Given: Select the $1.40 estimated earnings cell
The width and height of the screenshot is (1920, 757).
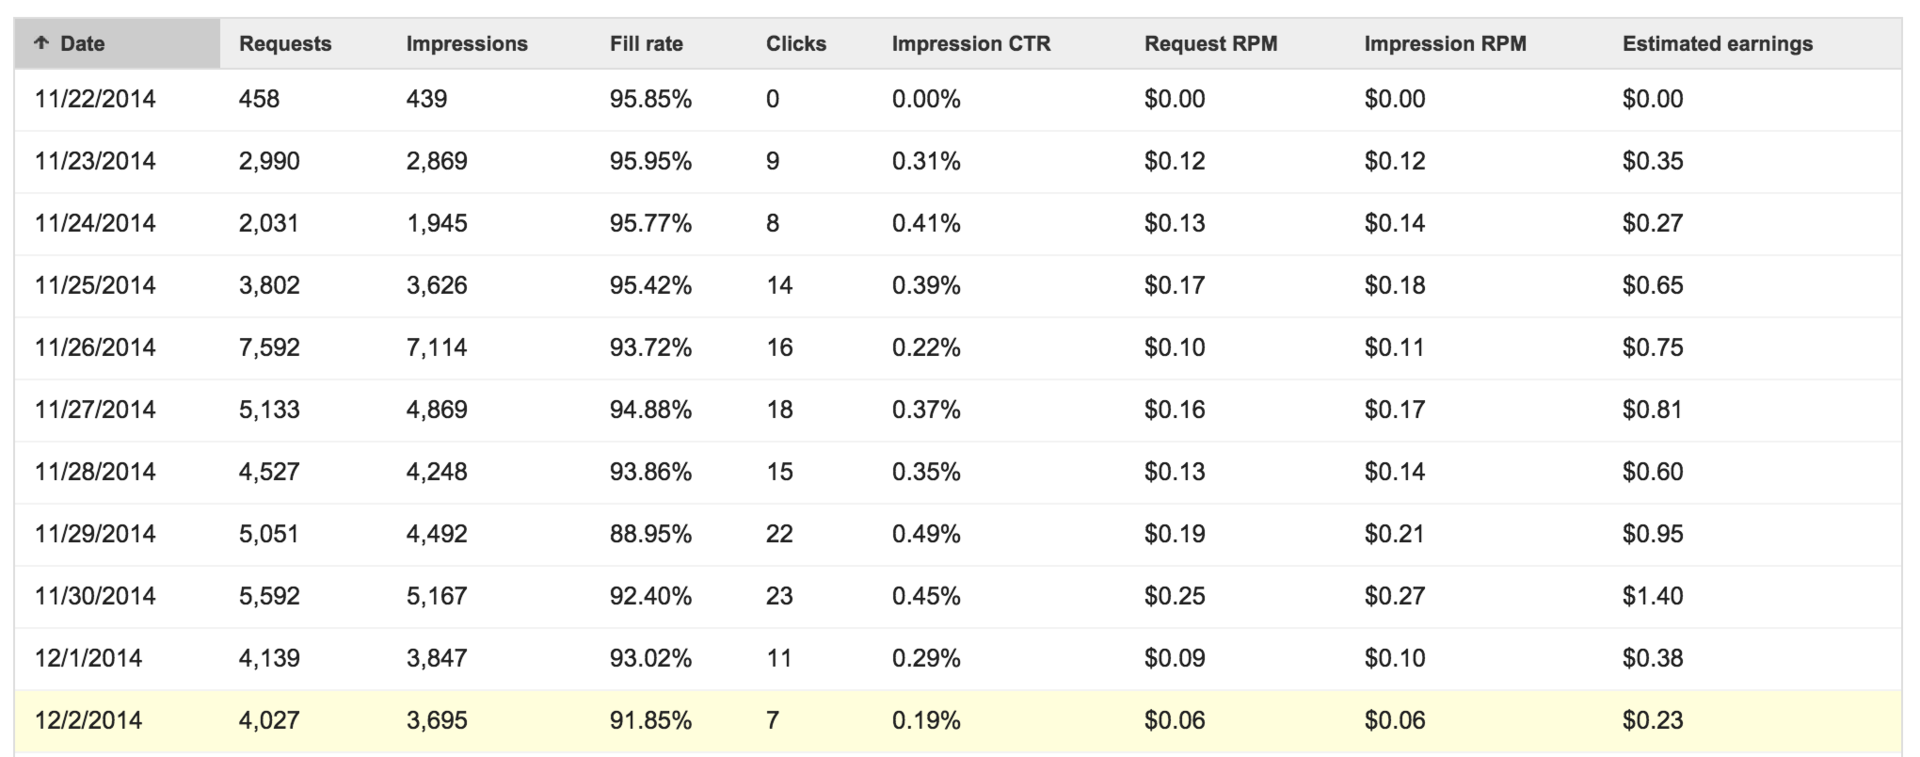Looking at the screenshot, I should [1652, 596].
